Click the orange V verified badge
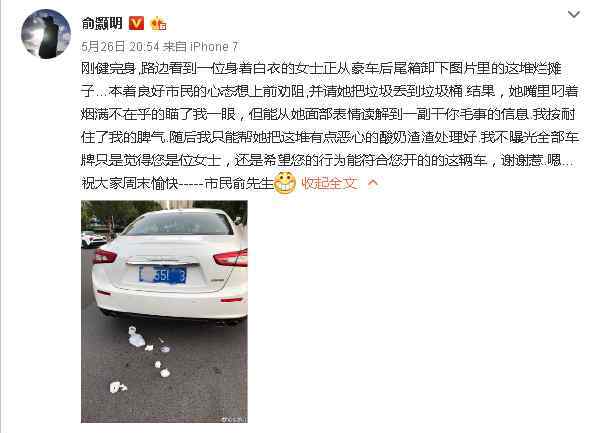Screen dimensions: 600x433 click(136, 23)
